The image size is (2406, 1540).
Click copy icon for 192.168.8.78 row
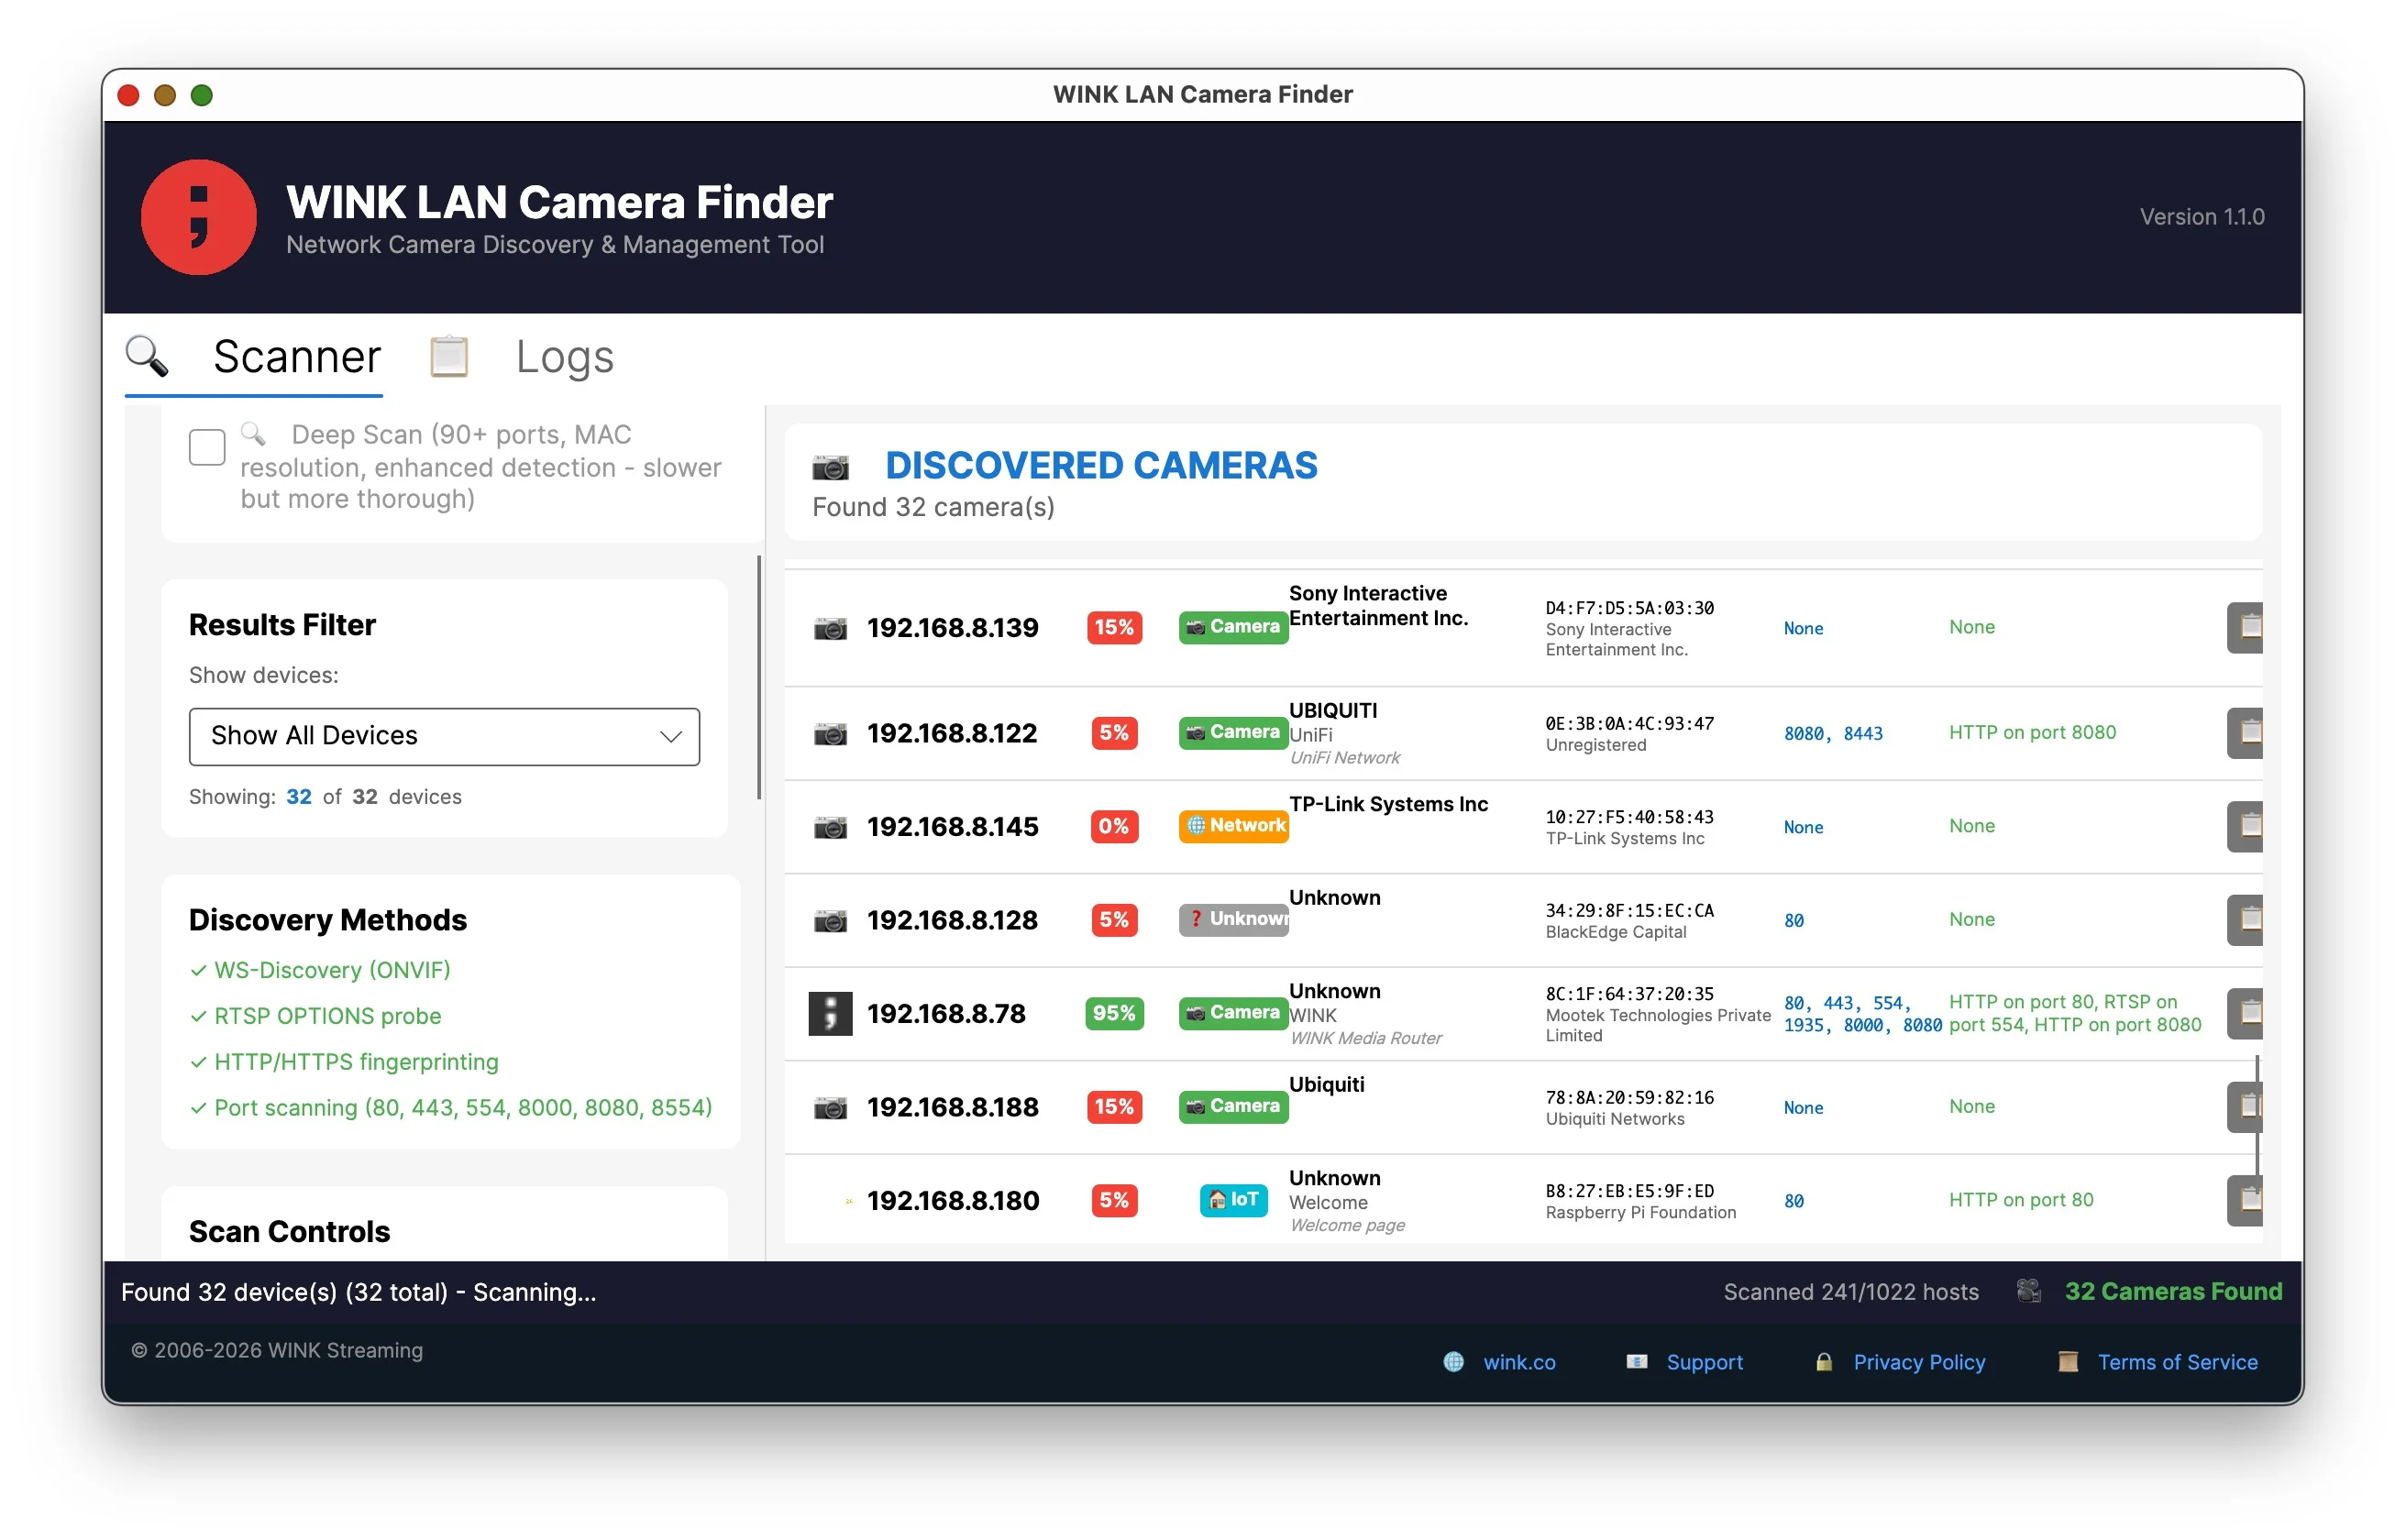coord(2248,1013)
